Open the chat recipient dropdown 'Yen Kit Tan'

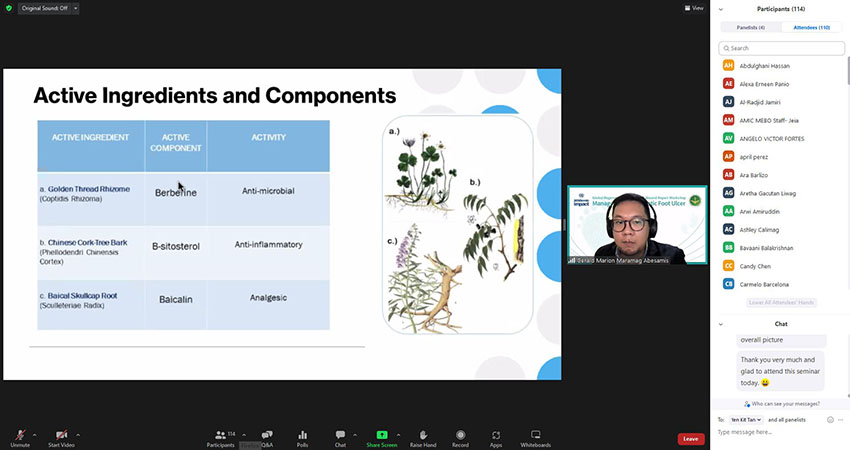(x=745, y=419)
